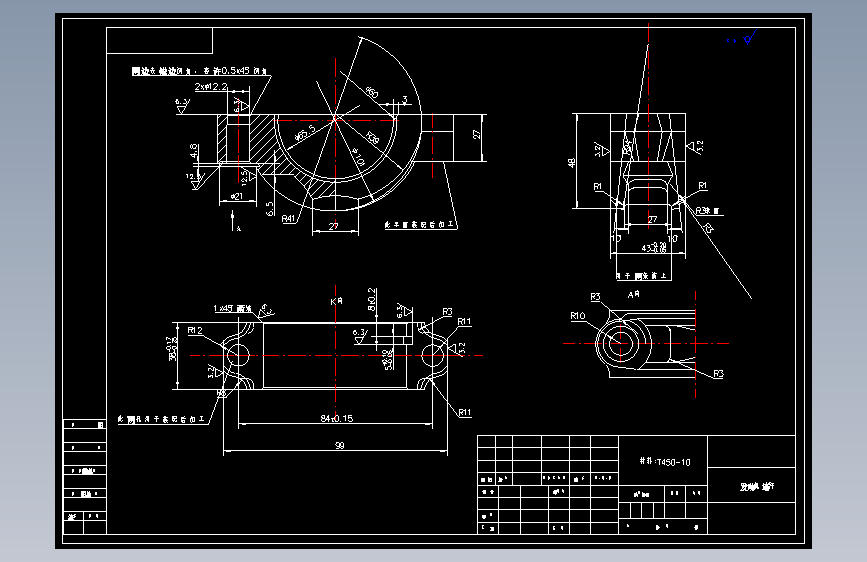Click the R10 radius label
The height and width of the screenshot is (562, 867).
click(x=578, y=316)
